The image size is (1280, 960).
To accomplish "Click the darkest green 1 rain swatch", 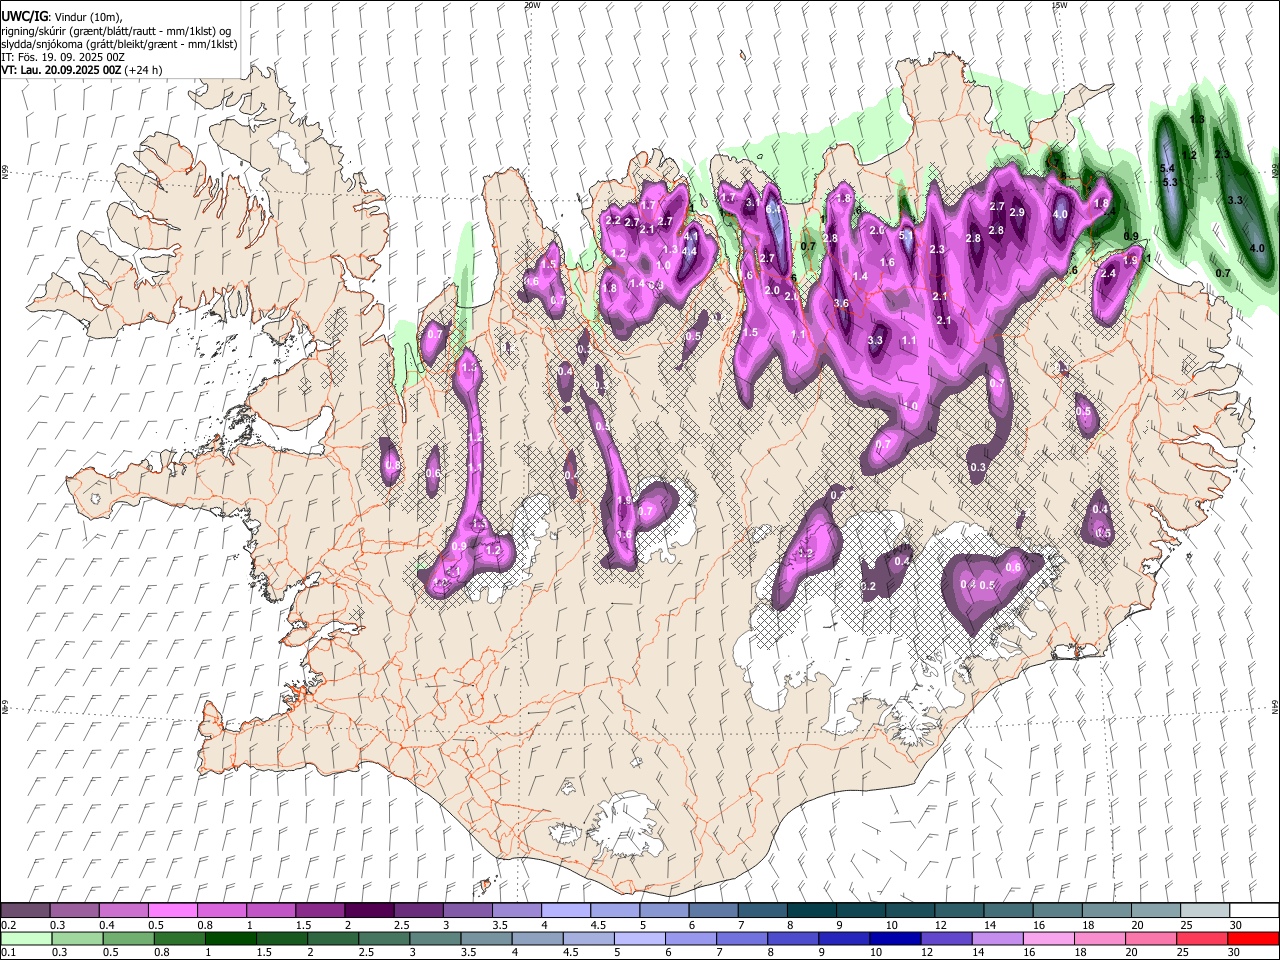I will [230, 938].
